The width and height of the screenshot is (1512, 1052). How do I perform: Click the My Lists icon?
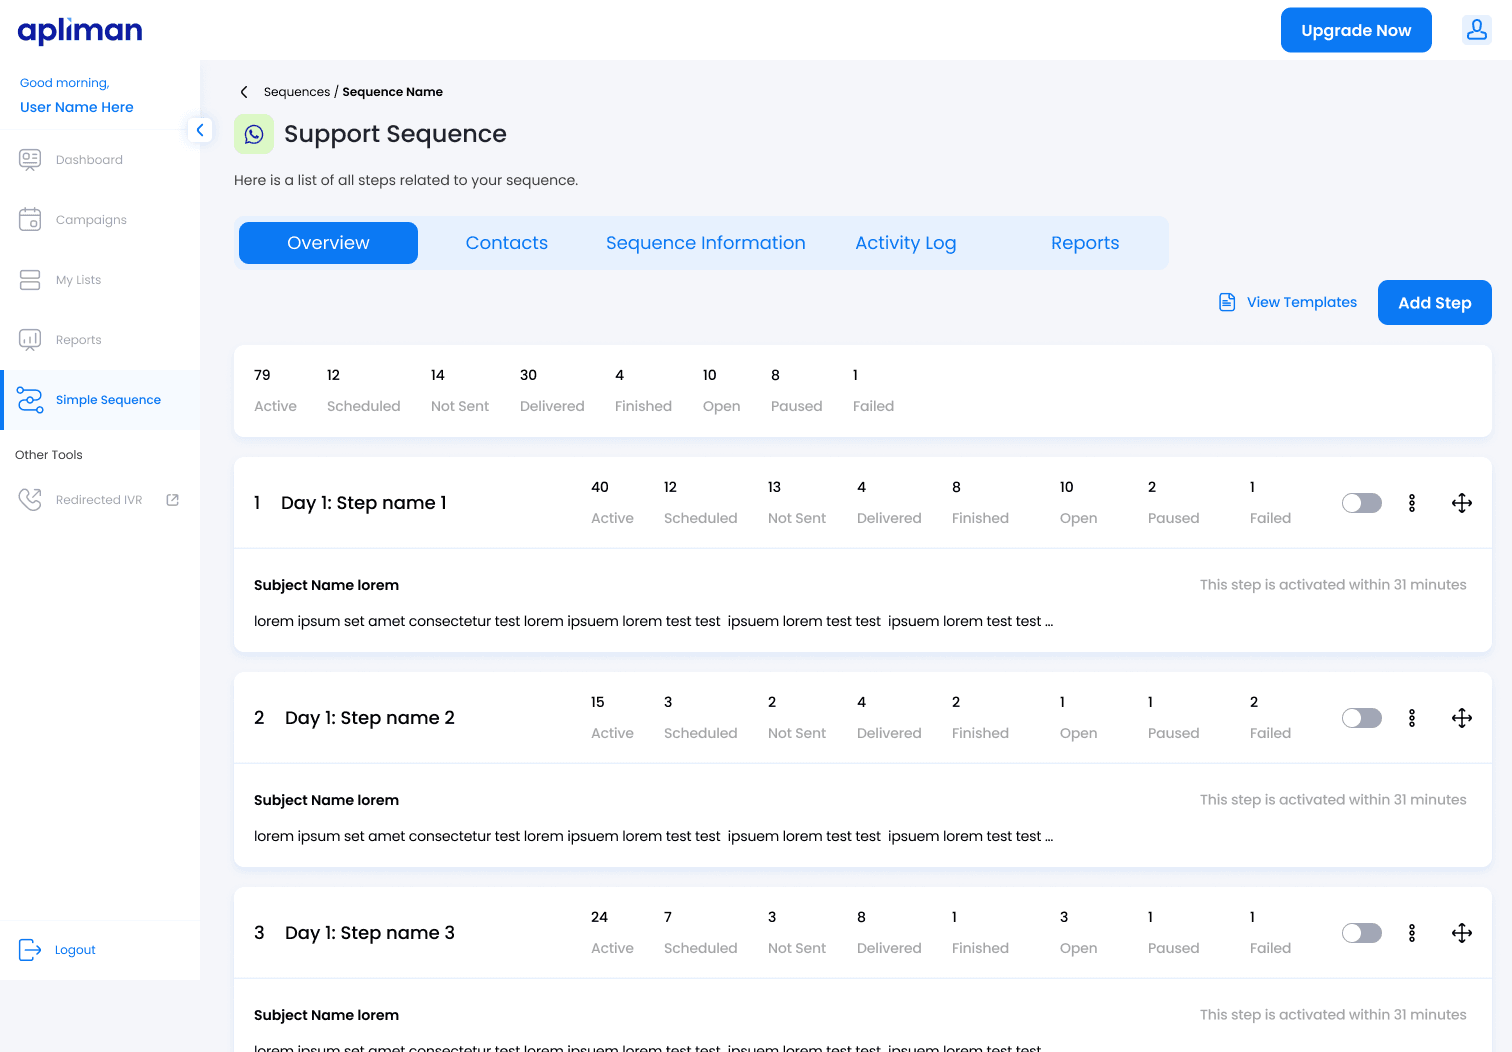point(30,280)
